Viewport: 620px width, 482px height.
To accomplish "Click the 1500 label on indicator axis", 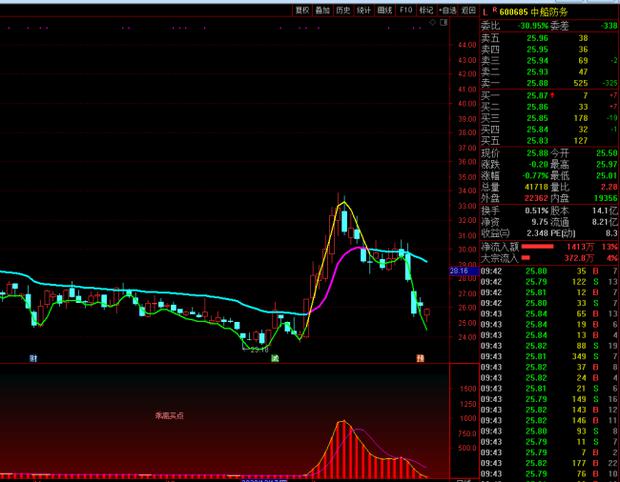I will [468, 389].
